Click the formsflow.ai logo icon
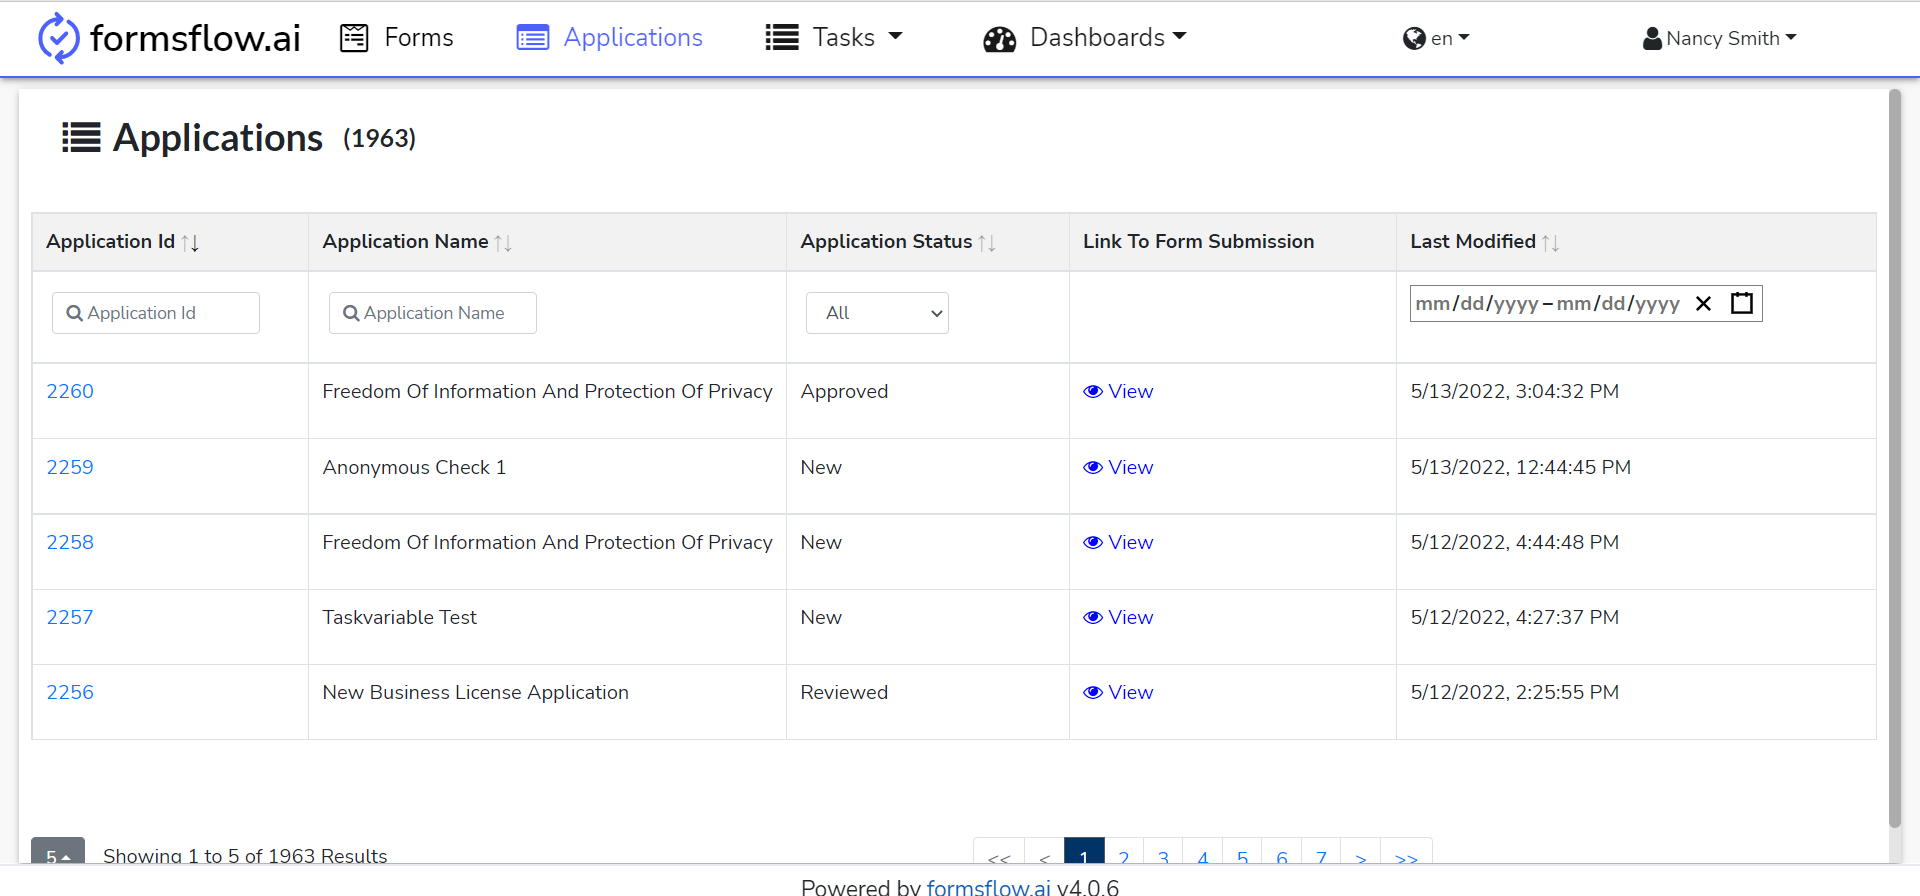1920x896 pixels. [58, 38]
